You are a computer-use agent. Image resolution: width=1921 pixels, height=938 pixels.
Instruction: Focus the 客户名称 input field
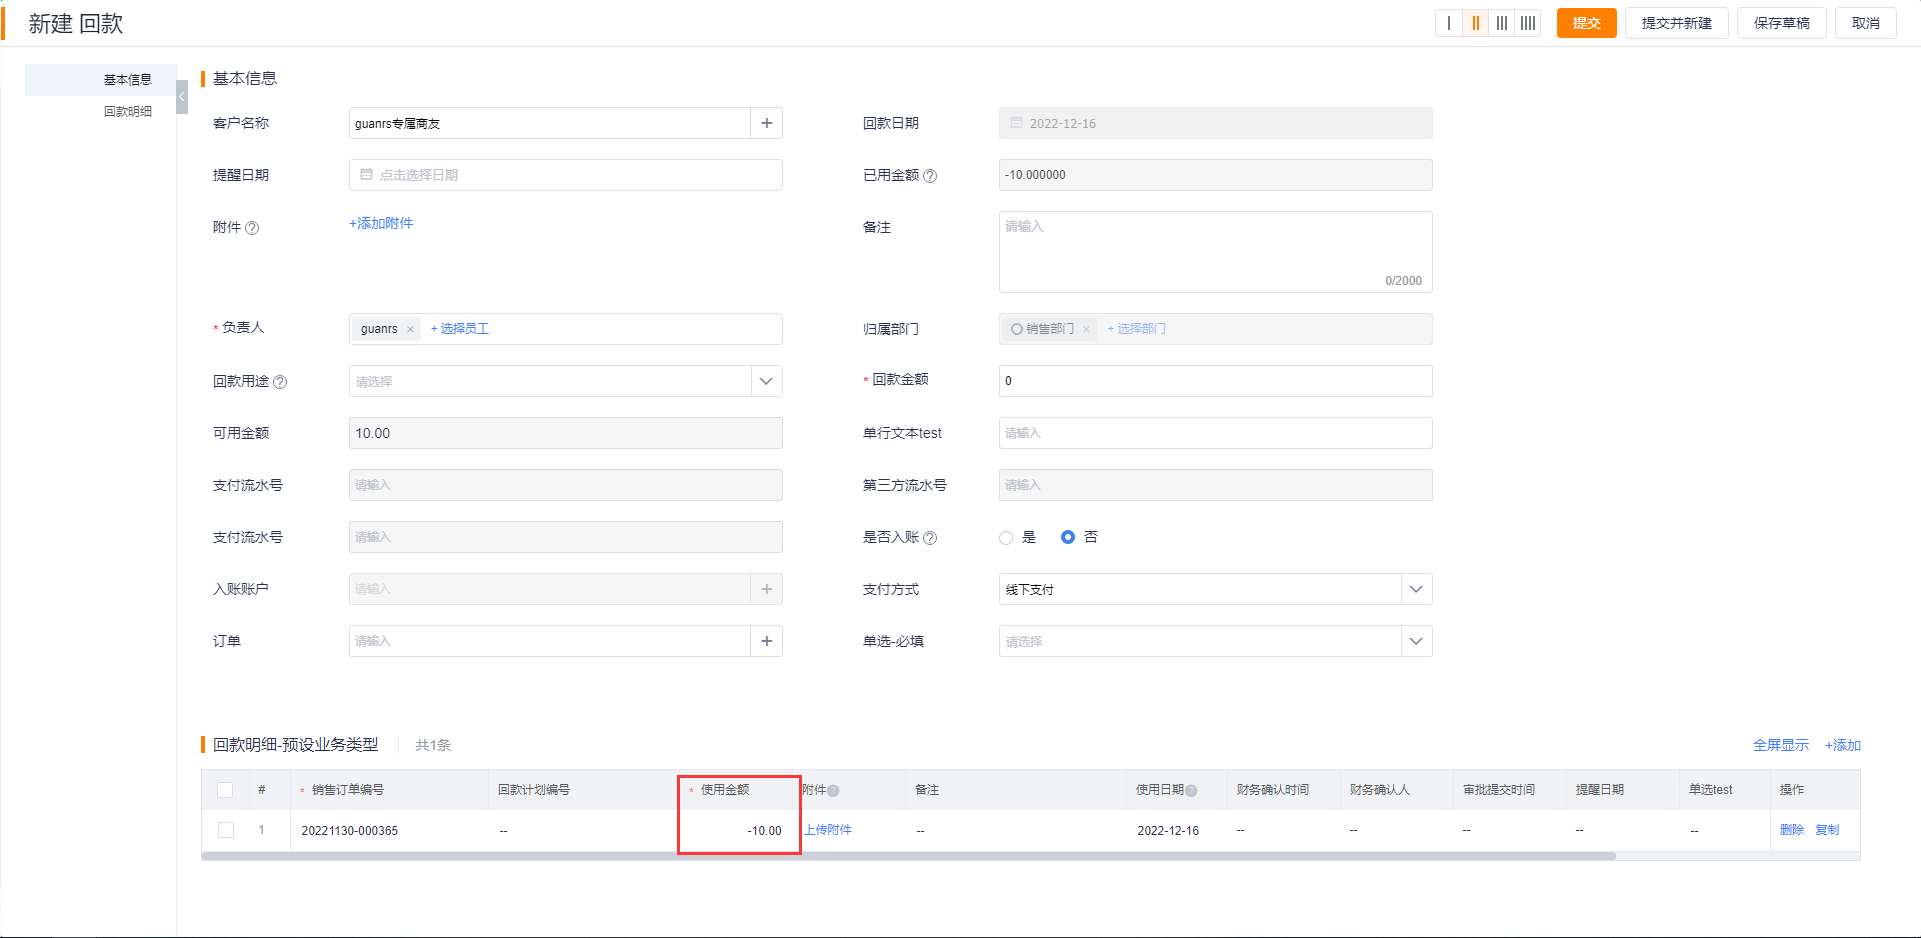pyautogui.click(x=549, y=123)
